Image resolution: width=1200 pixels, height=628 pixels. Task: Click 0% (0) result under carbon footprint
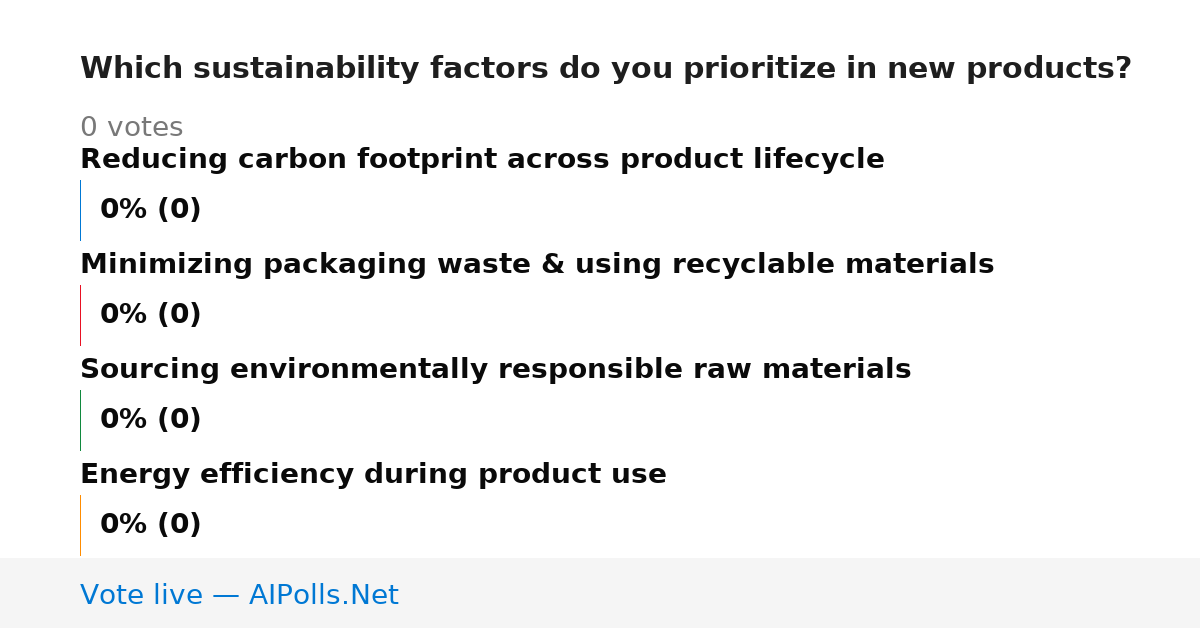[x=150, y=210]
